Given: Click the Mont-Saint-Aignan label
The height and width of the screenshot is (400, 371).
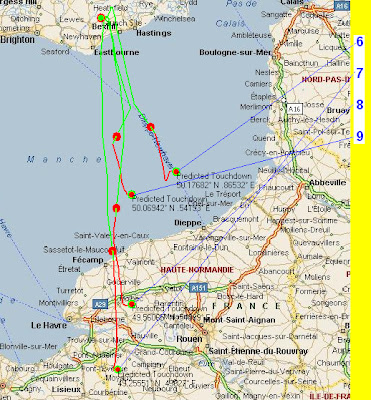Looking at the screenshot, I should [x=239, y=320].
